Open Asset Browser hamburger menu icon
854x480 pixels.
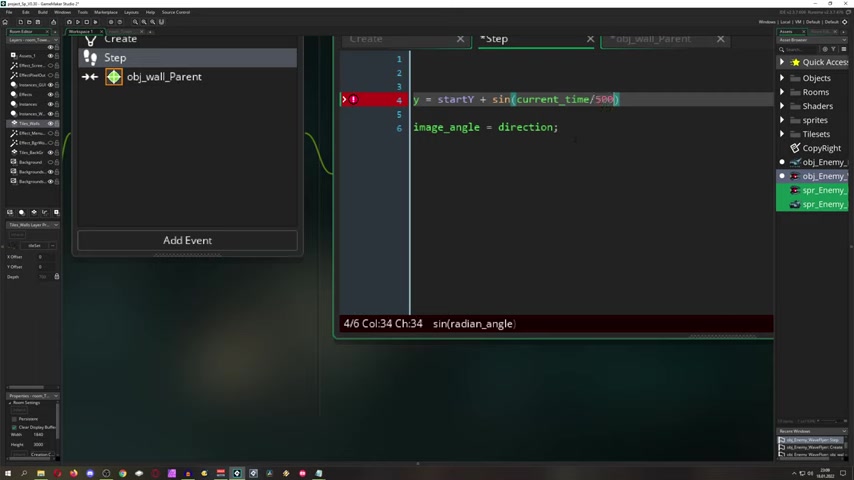tap(844, 49)
